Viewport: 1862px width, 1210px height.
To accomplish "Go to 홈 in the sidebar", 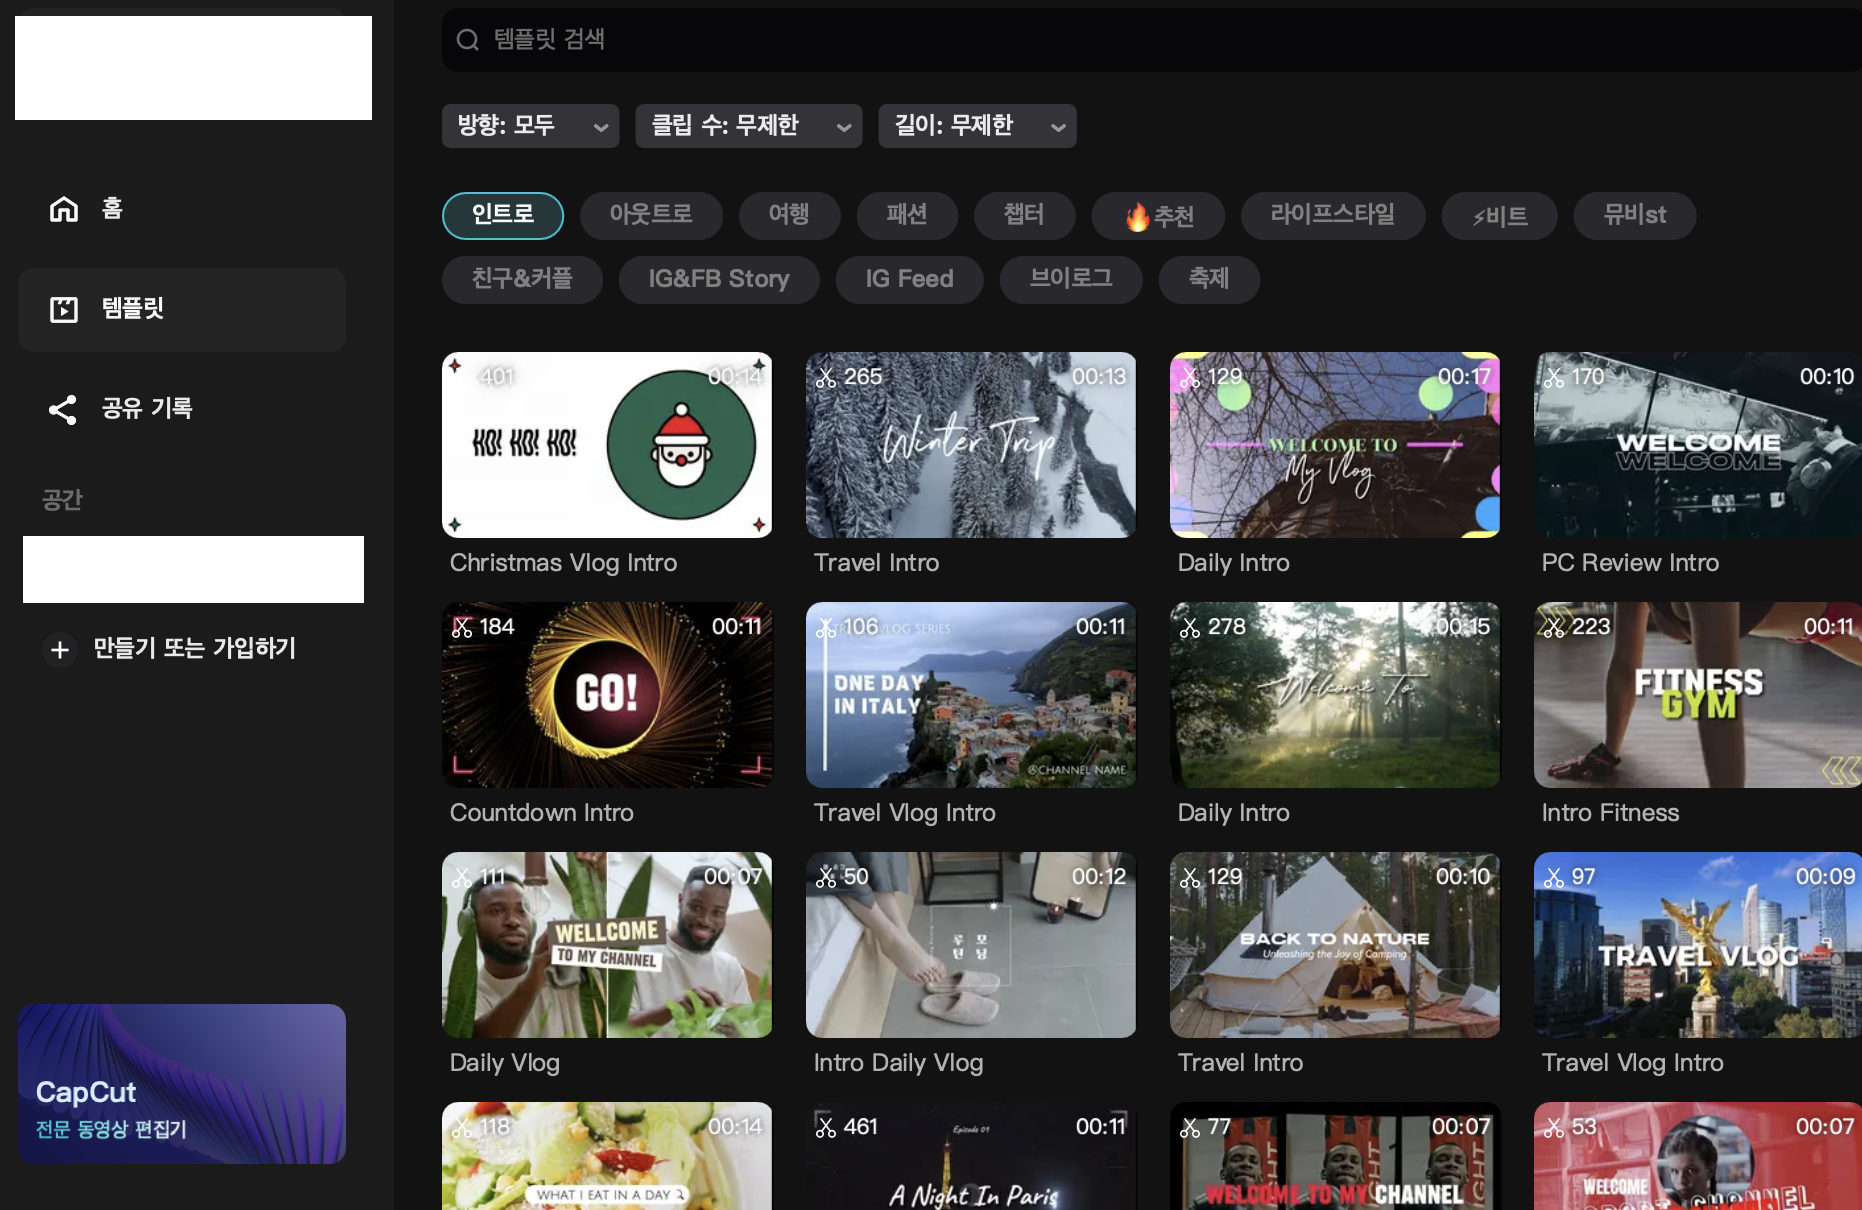I will 182,209.
